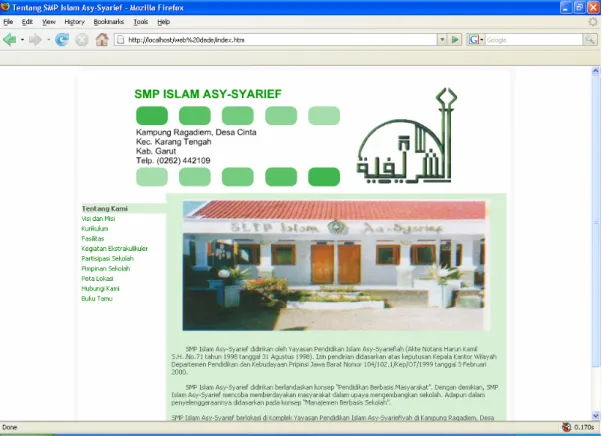
Task: Go to the Home page icon
Action: coord(102,40)
